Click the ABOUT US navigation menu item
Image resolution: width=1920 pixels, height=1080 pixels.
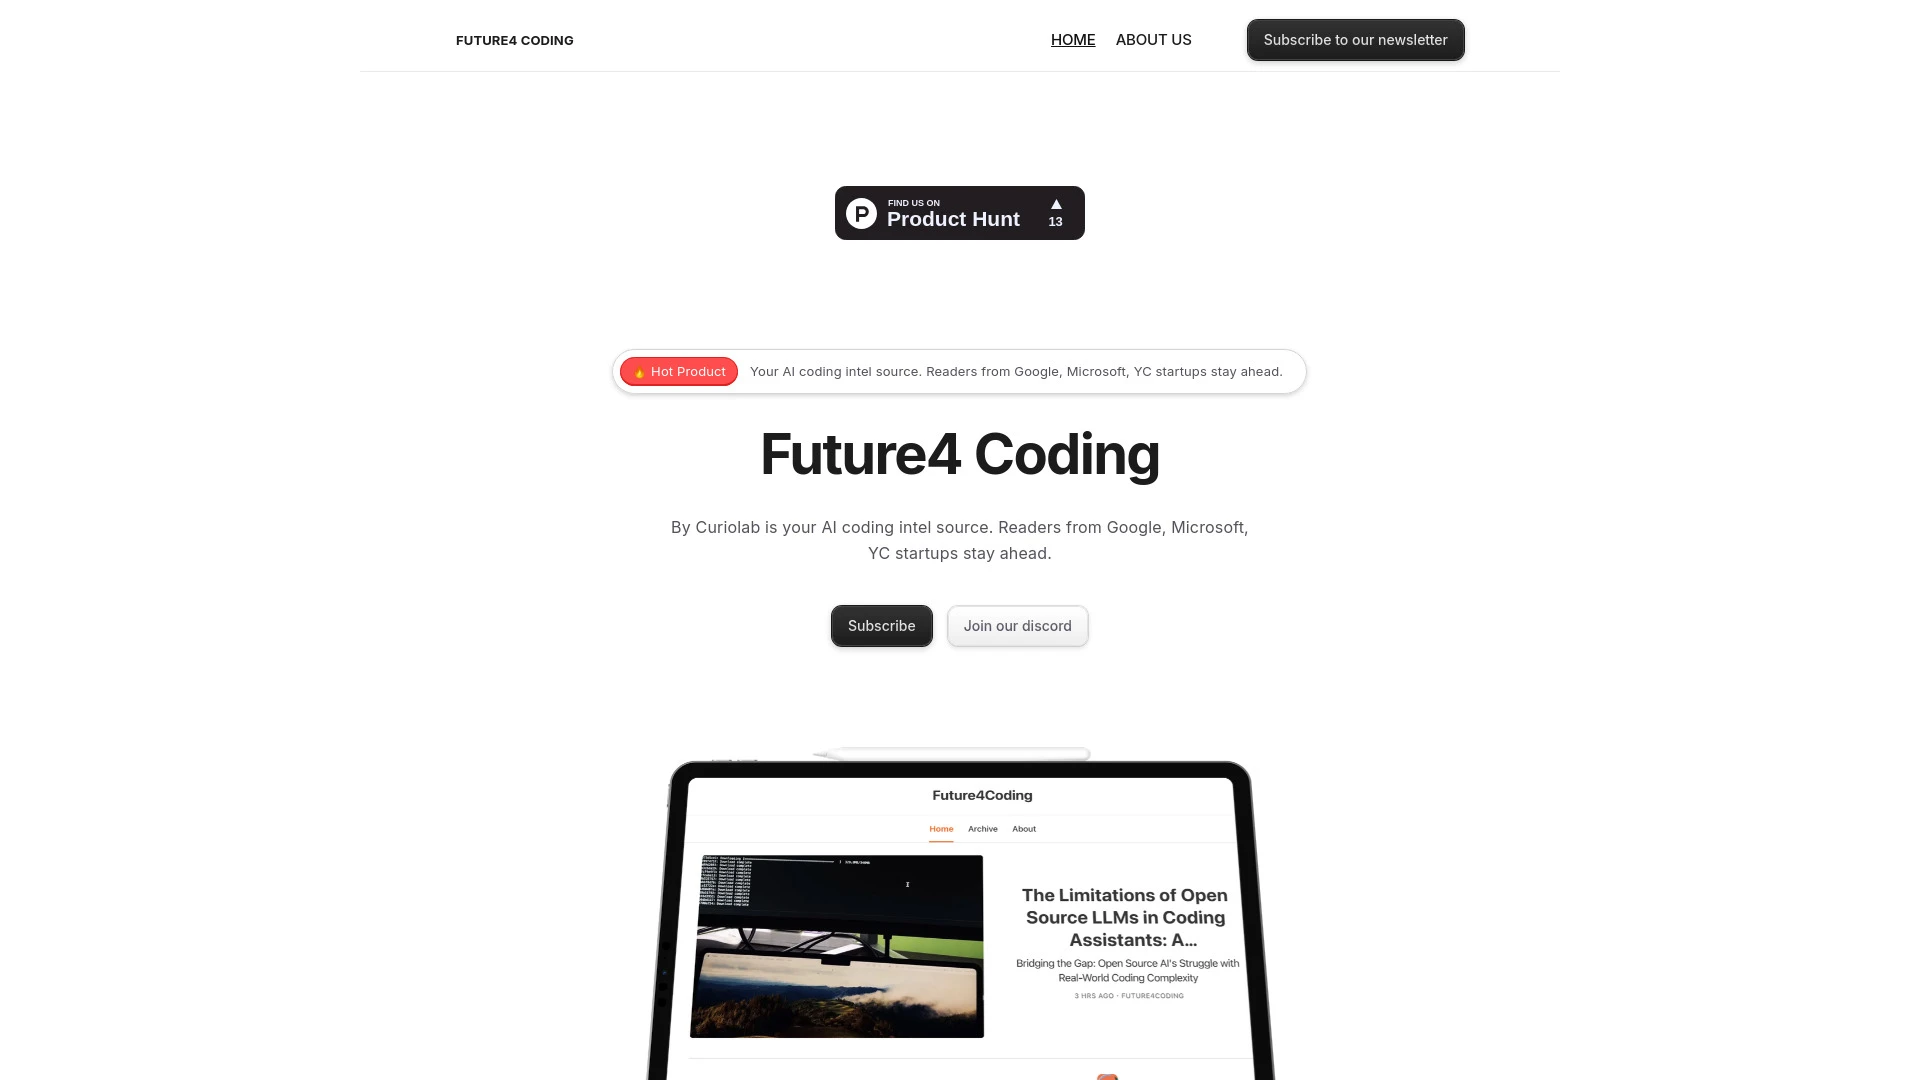[1153, 40]
